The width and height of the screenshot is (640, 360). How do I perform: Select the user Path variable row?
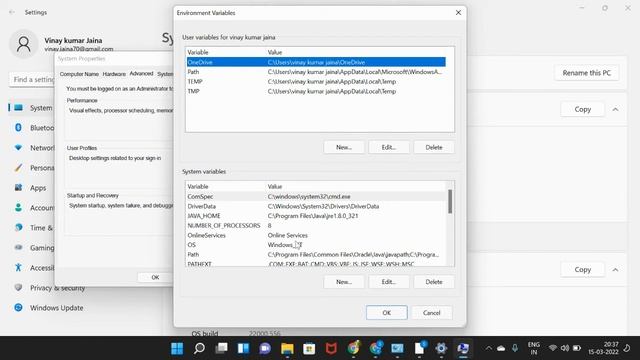point(316,72)
